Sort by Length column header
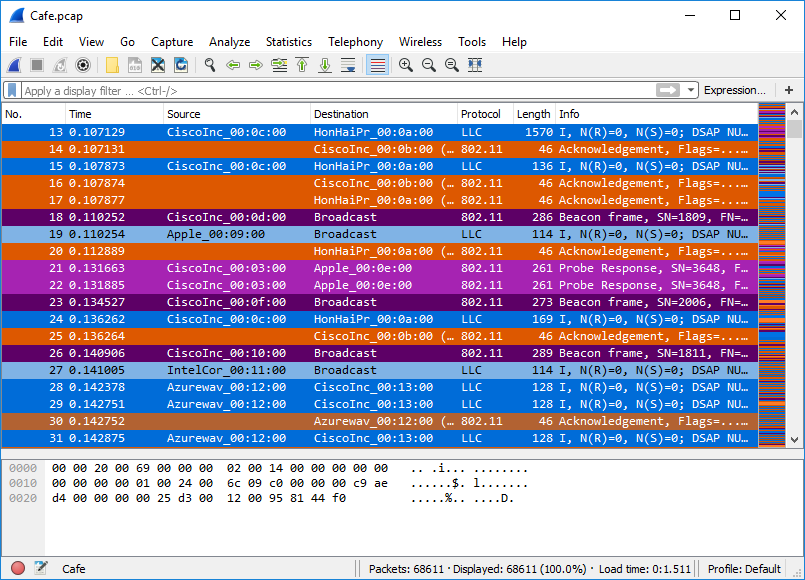The image size is (805, 580). [534, 114]
